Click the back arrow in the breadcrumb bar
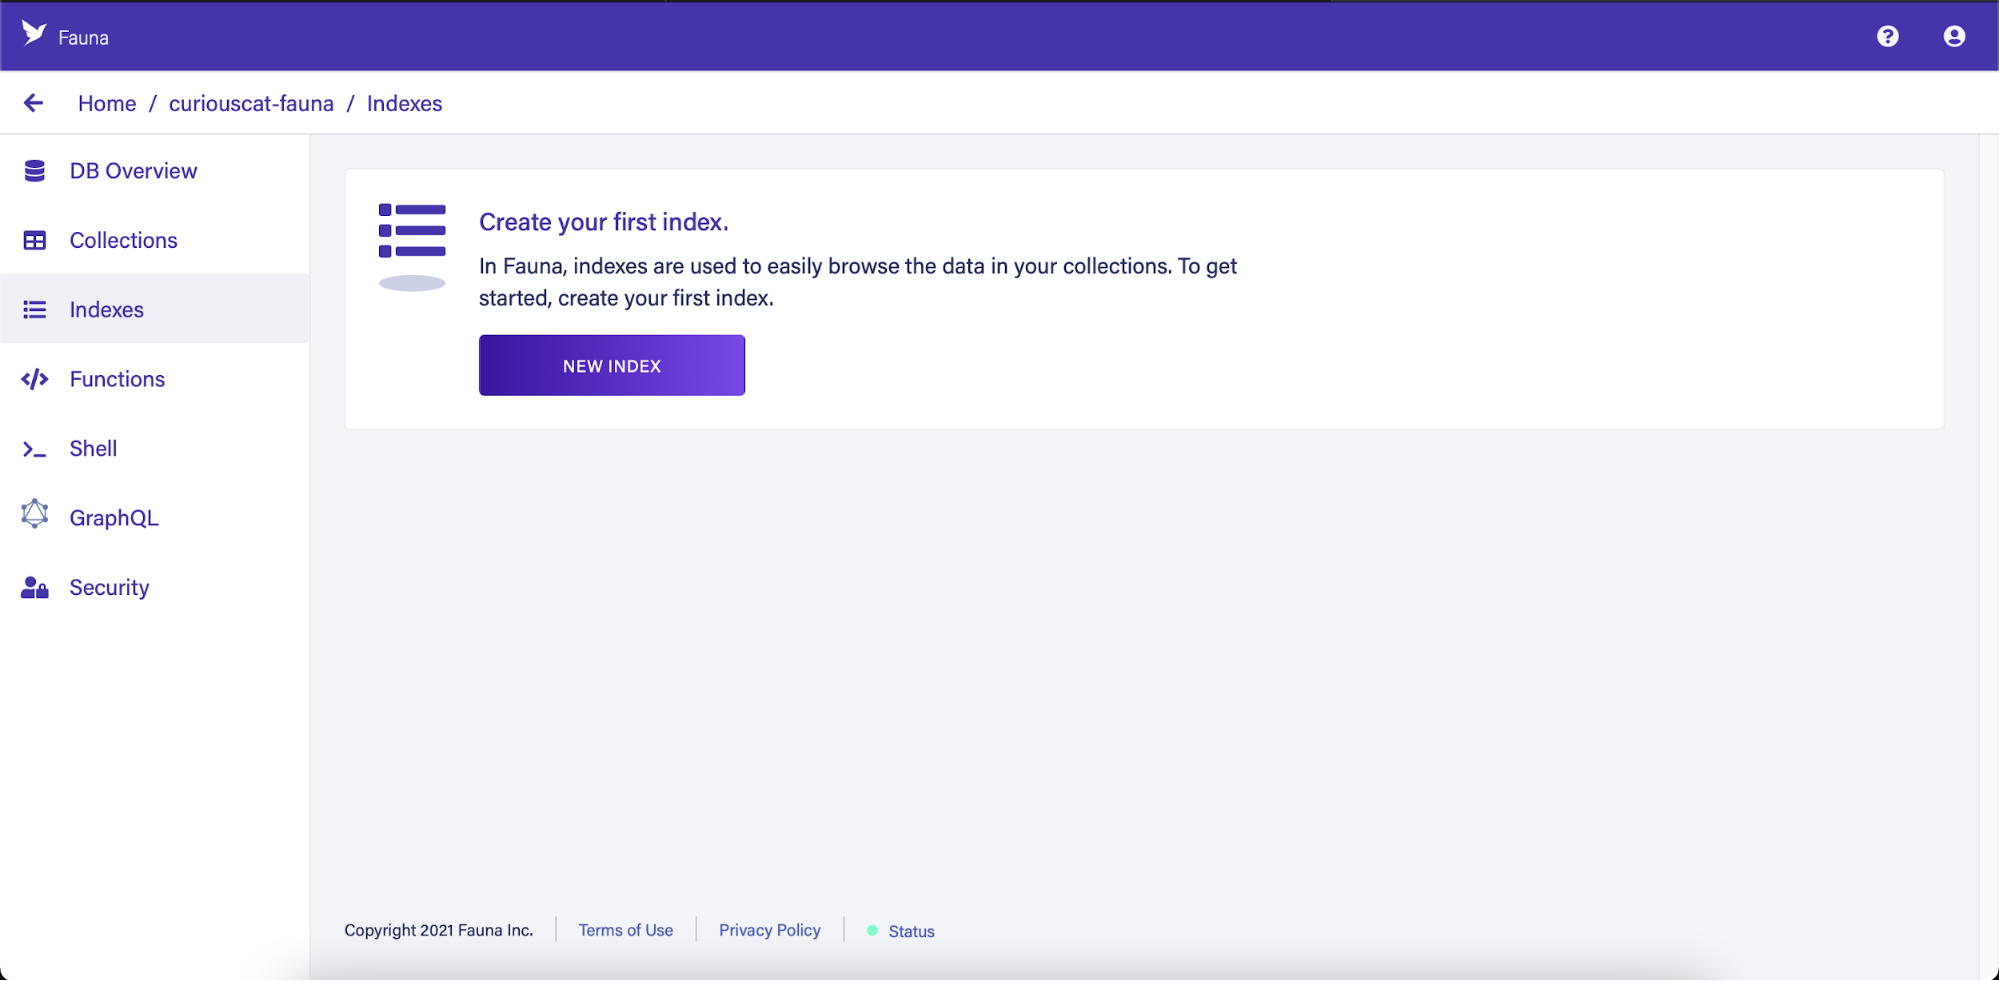Screen dimensions: 1999x981 [x=34, y=103]
